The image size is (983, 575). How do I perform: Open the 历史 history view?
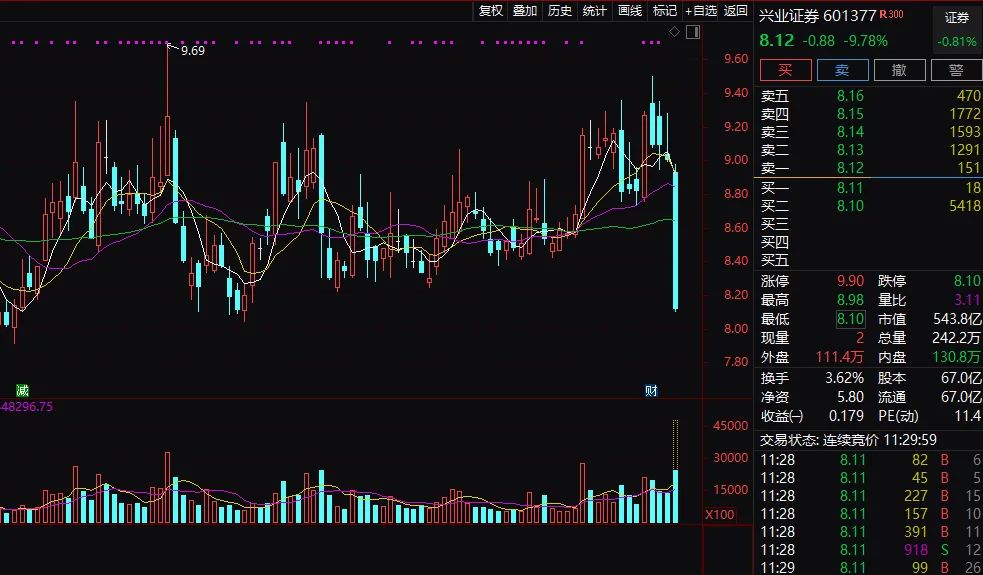[x=560, y=11]
